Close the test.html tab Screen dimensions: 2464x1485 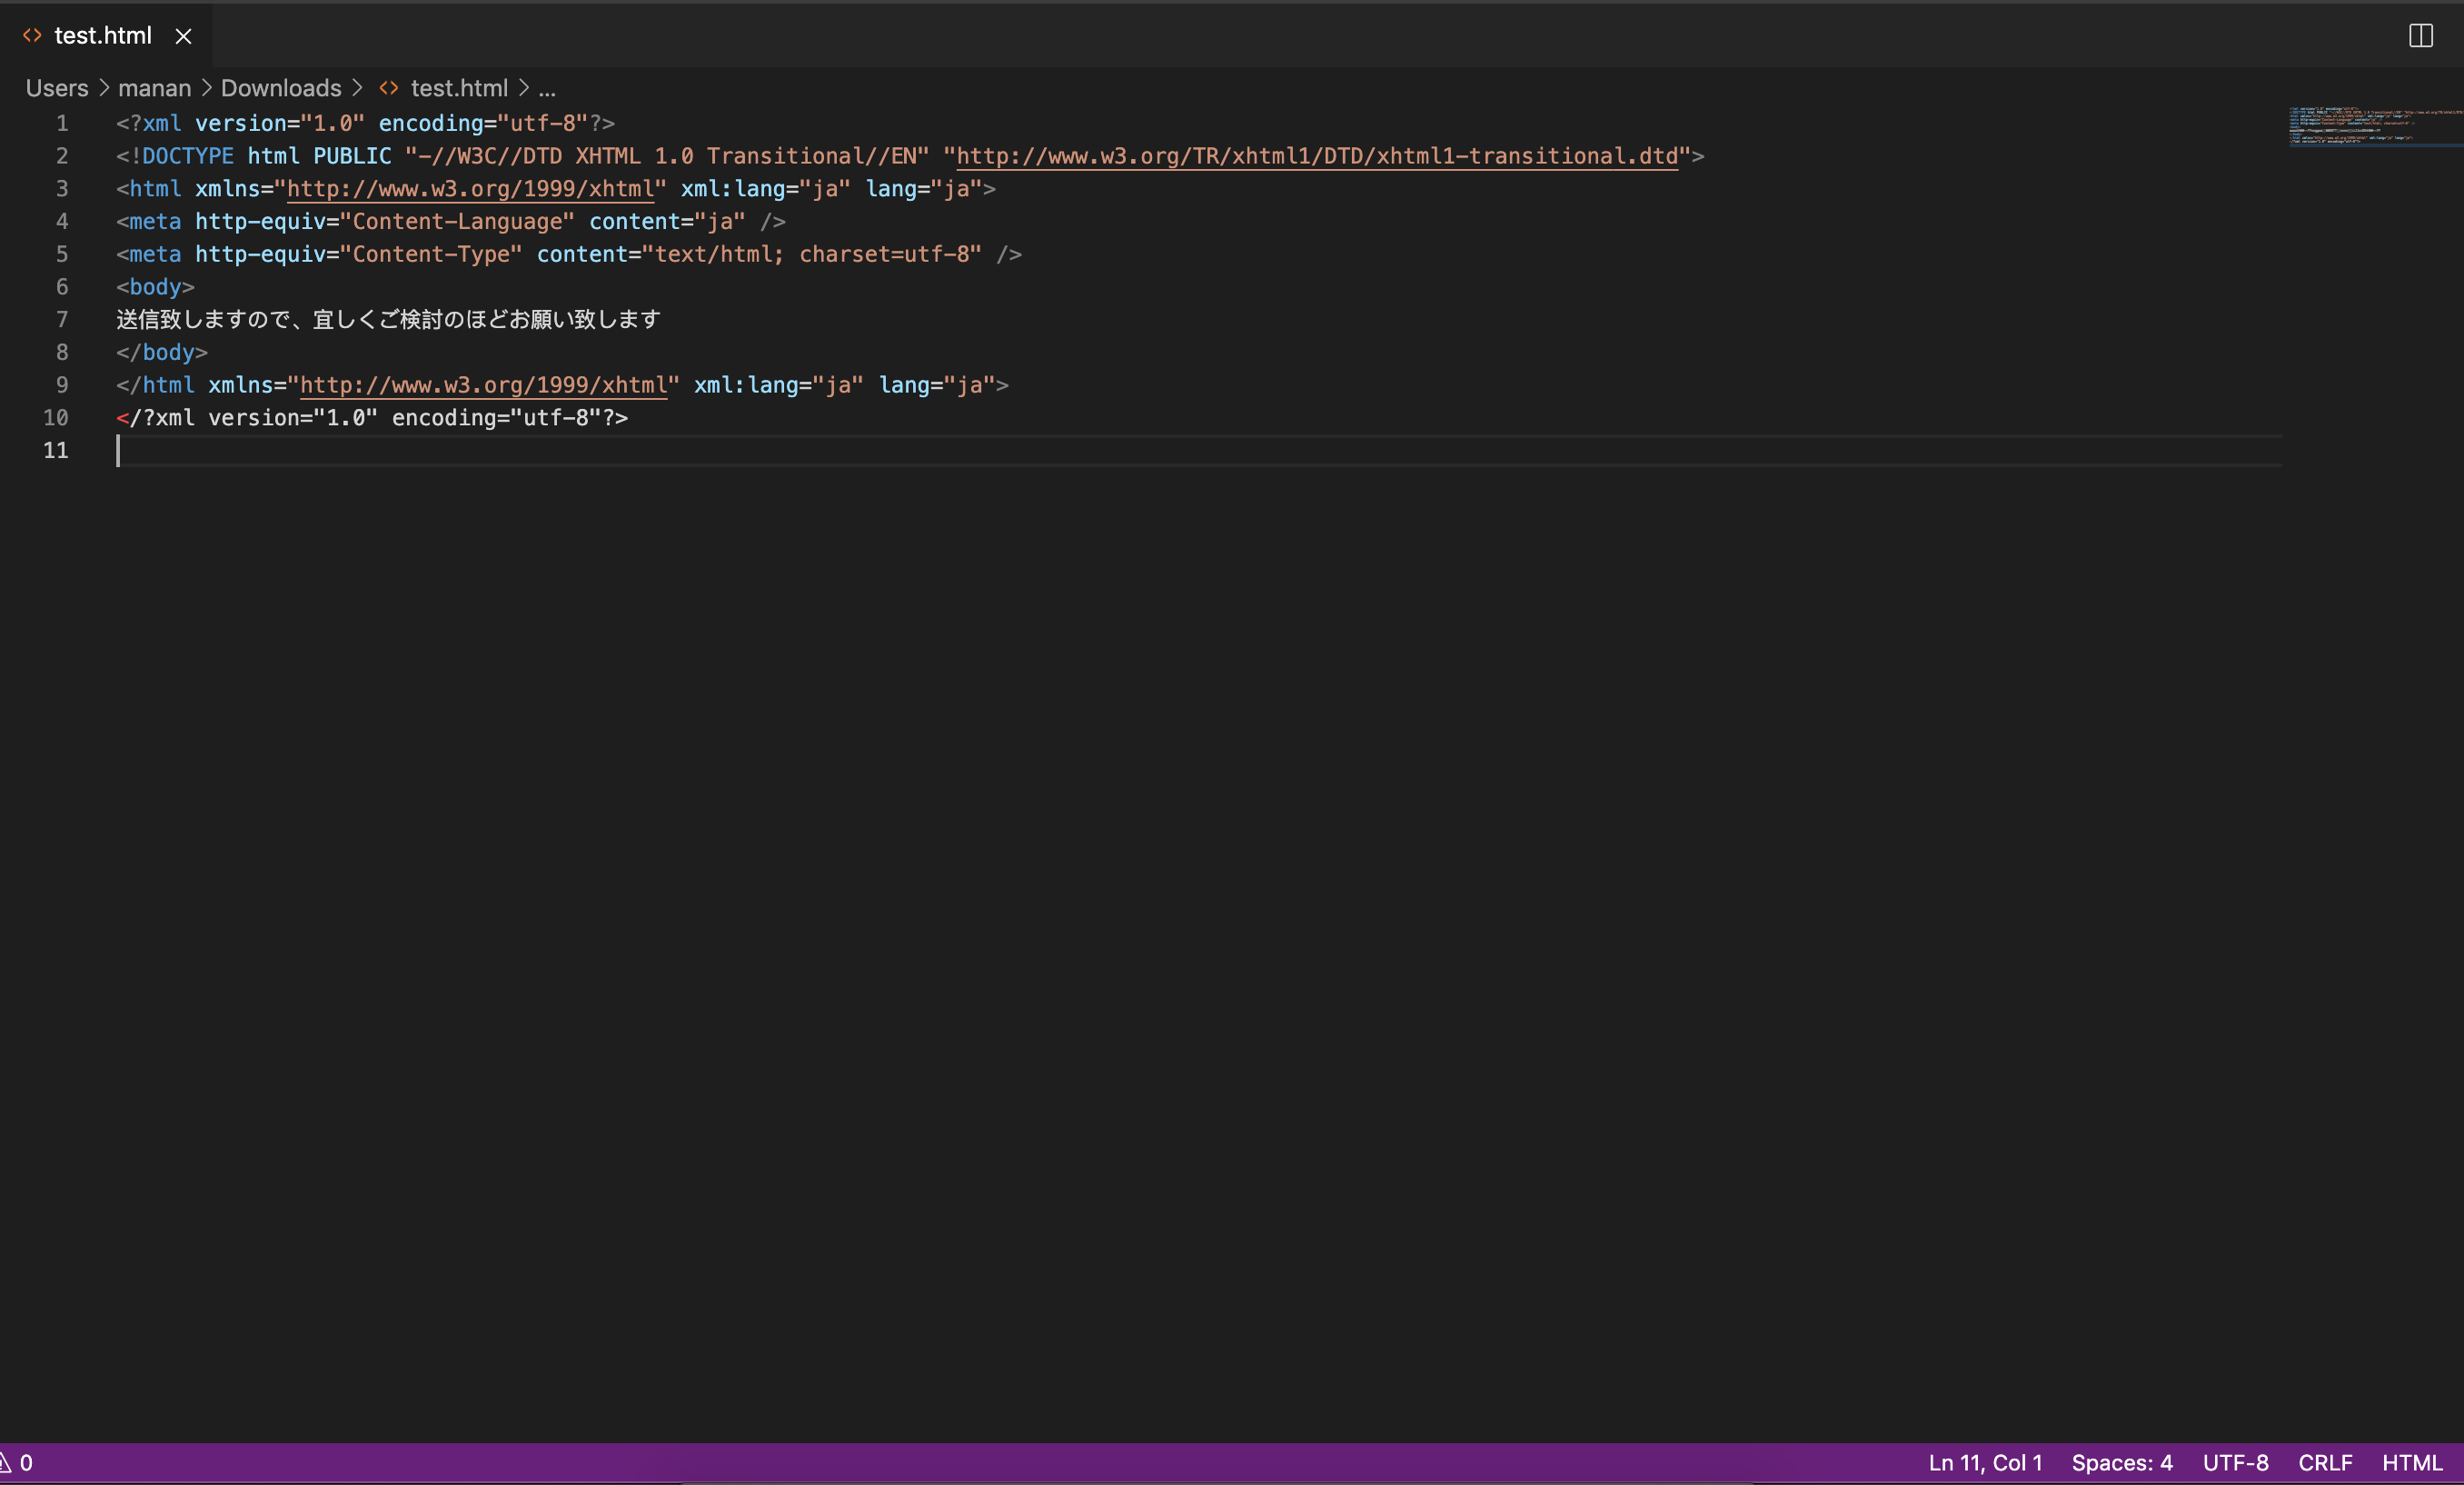coord(183,36)
